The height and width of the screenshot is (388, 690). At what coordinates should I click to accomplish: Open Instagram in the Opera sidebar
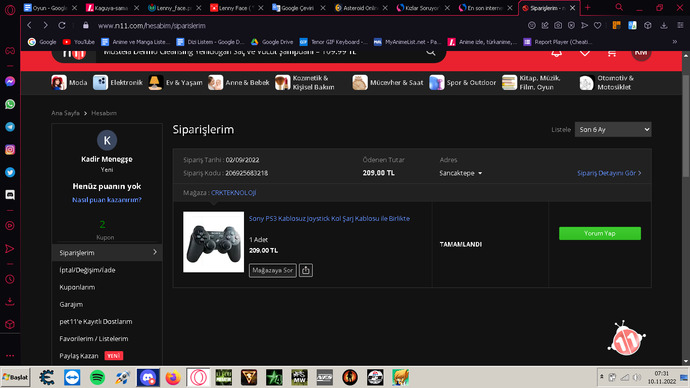pos(10,150)
